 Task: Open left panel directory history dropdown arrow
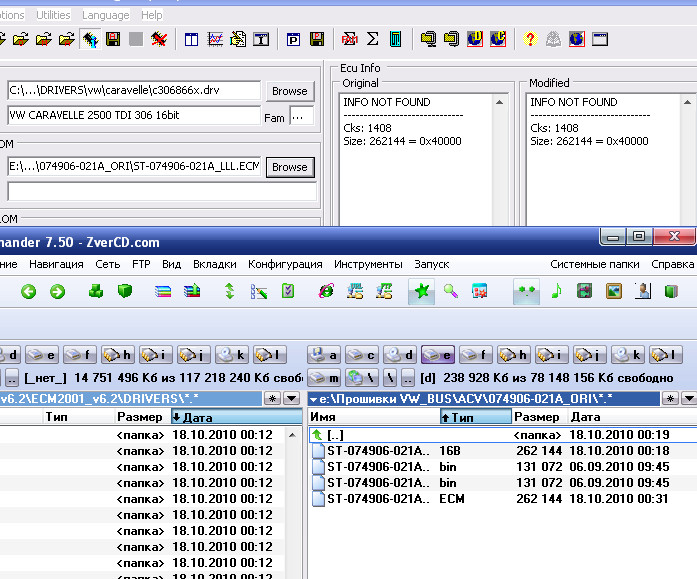tap(291, 398)
